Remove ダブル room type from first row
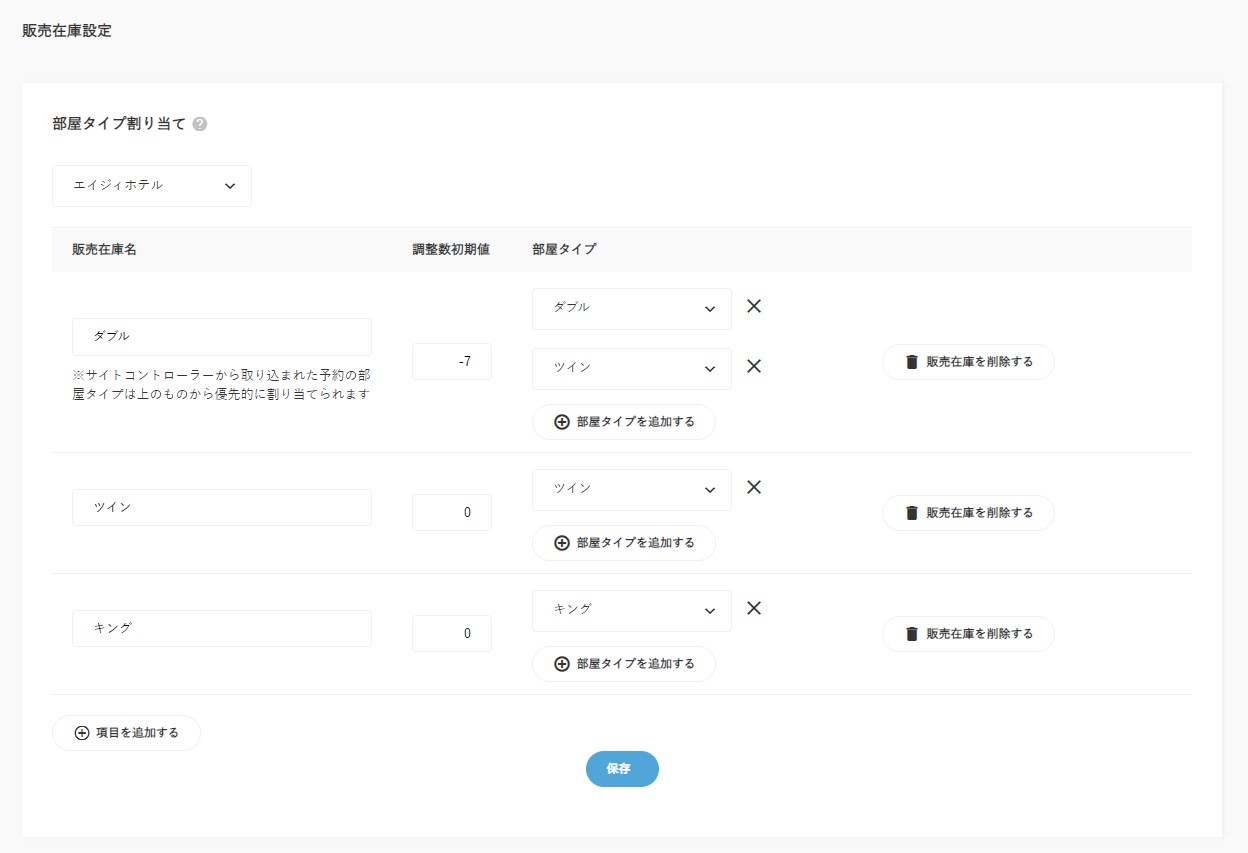Screen dimensions: 1248x853 point(754,306)
